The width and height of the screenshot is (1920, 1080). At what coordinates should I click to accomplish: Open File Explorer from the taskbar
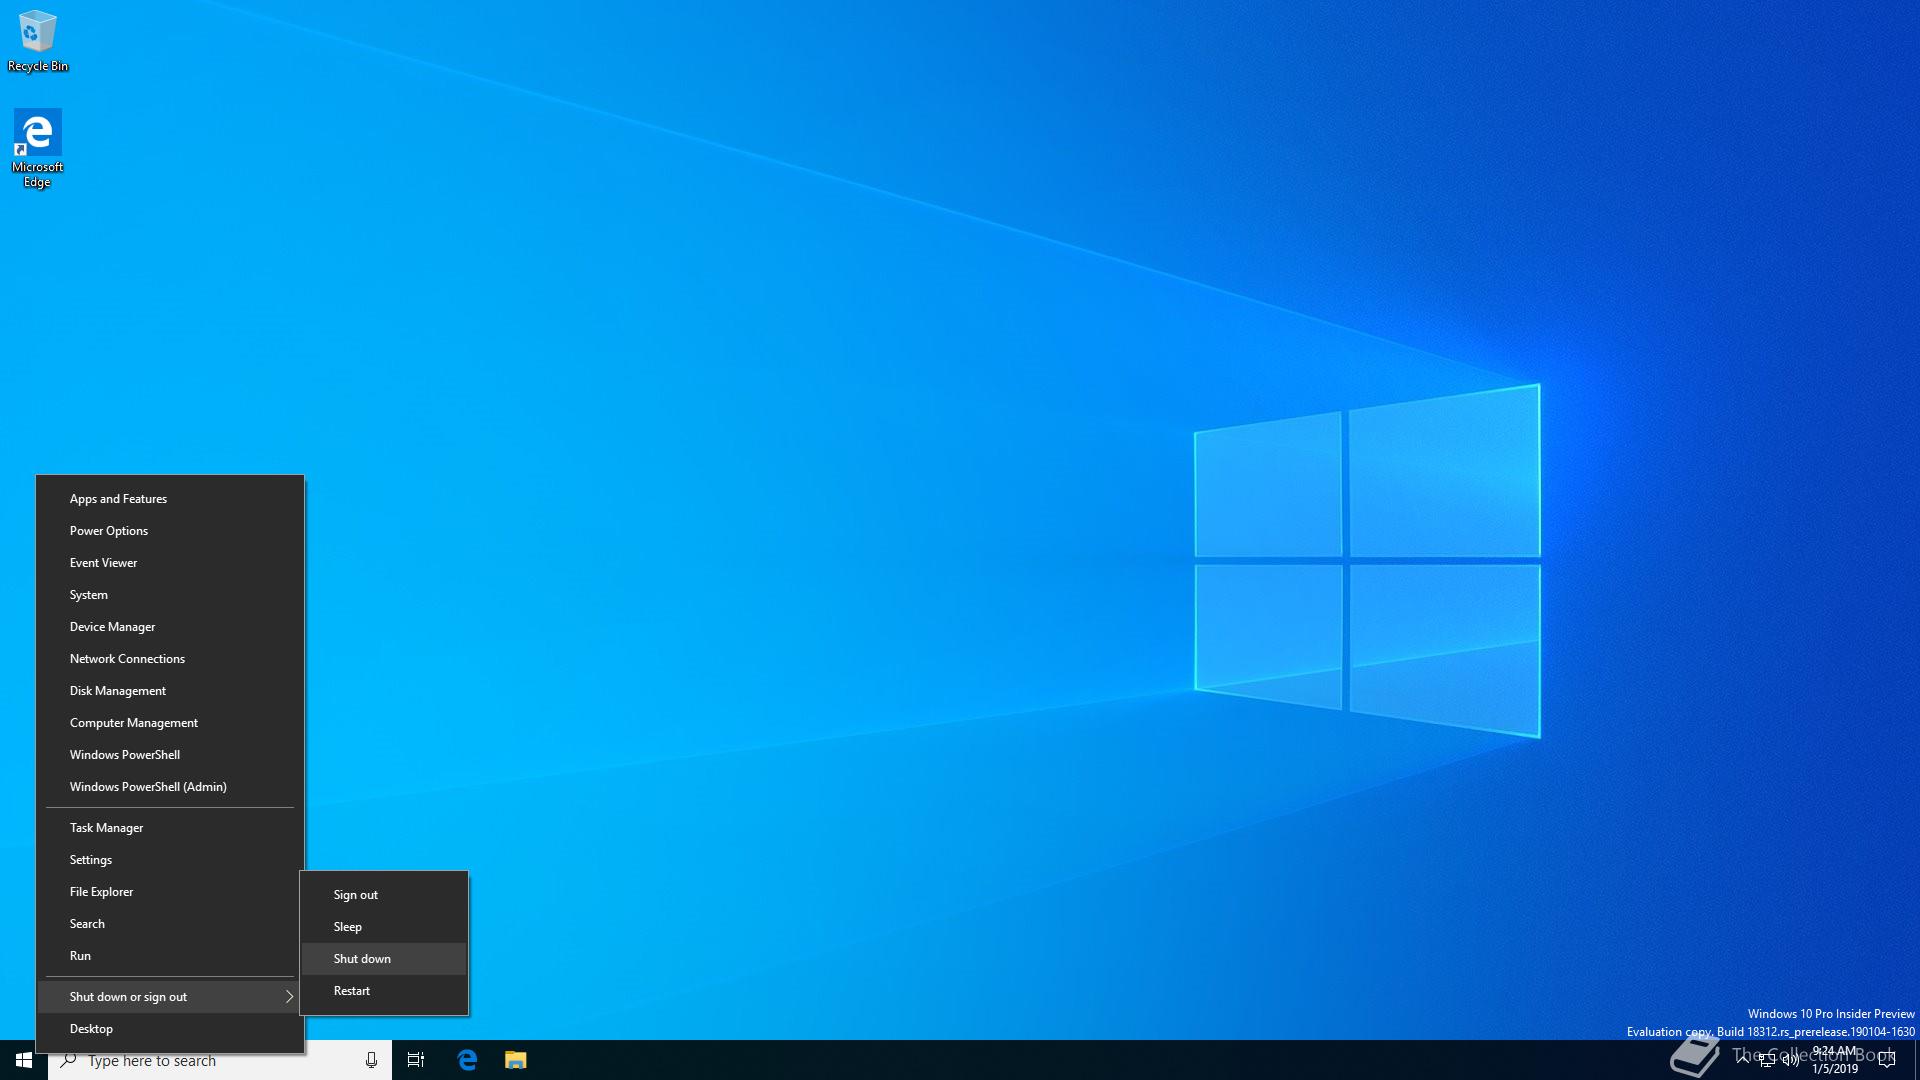[x=515, y=1060]
